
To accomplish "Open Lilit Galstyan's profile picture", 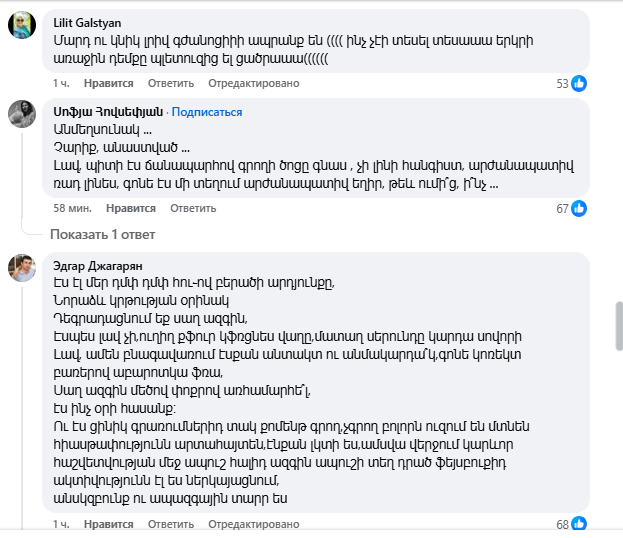I will 23,25.
